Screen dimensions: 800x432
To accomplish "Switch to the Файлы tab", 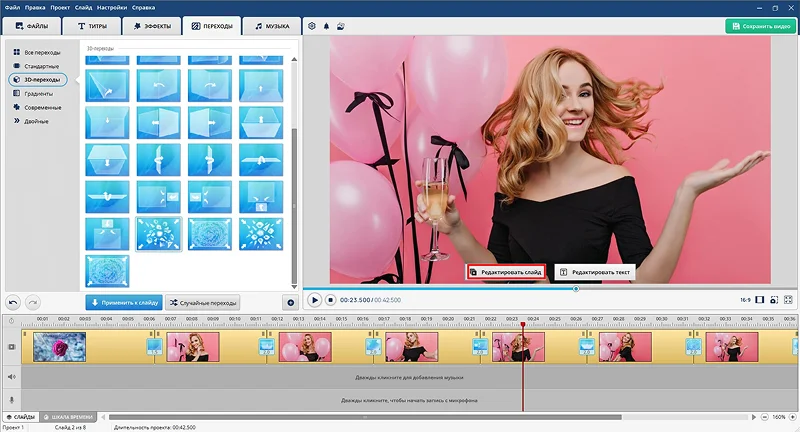I will tap(32, 26).
